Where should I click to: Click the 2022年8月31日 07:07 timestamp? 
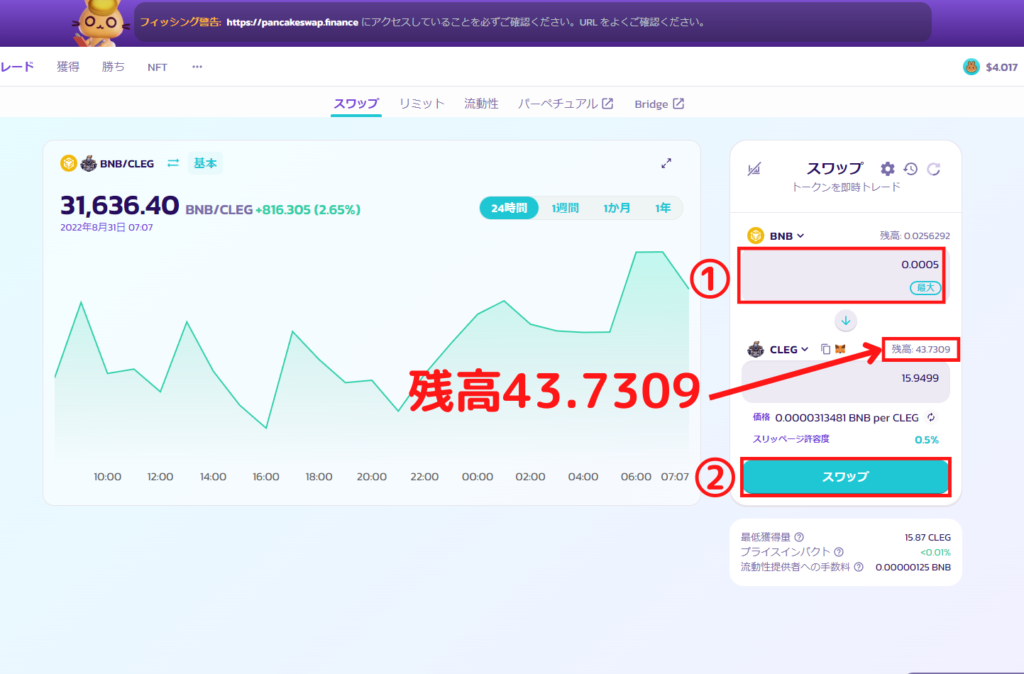(x=106, y=227)
